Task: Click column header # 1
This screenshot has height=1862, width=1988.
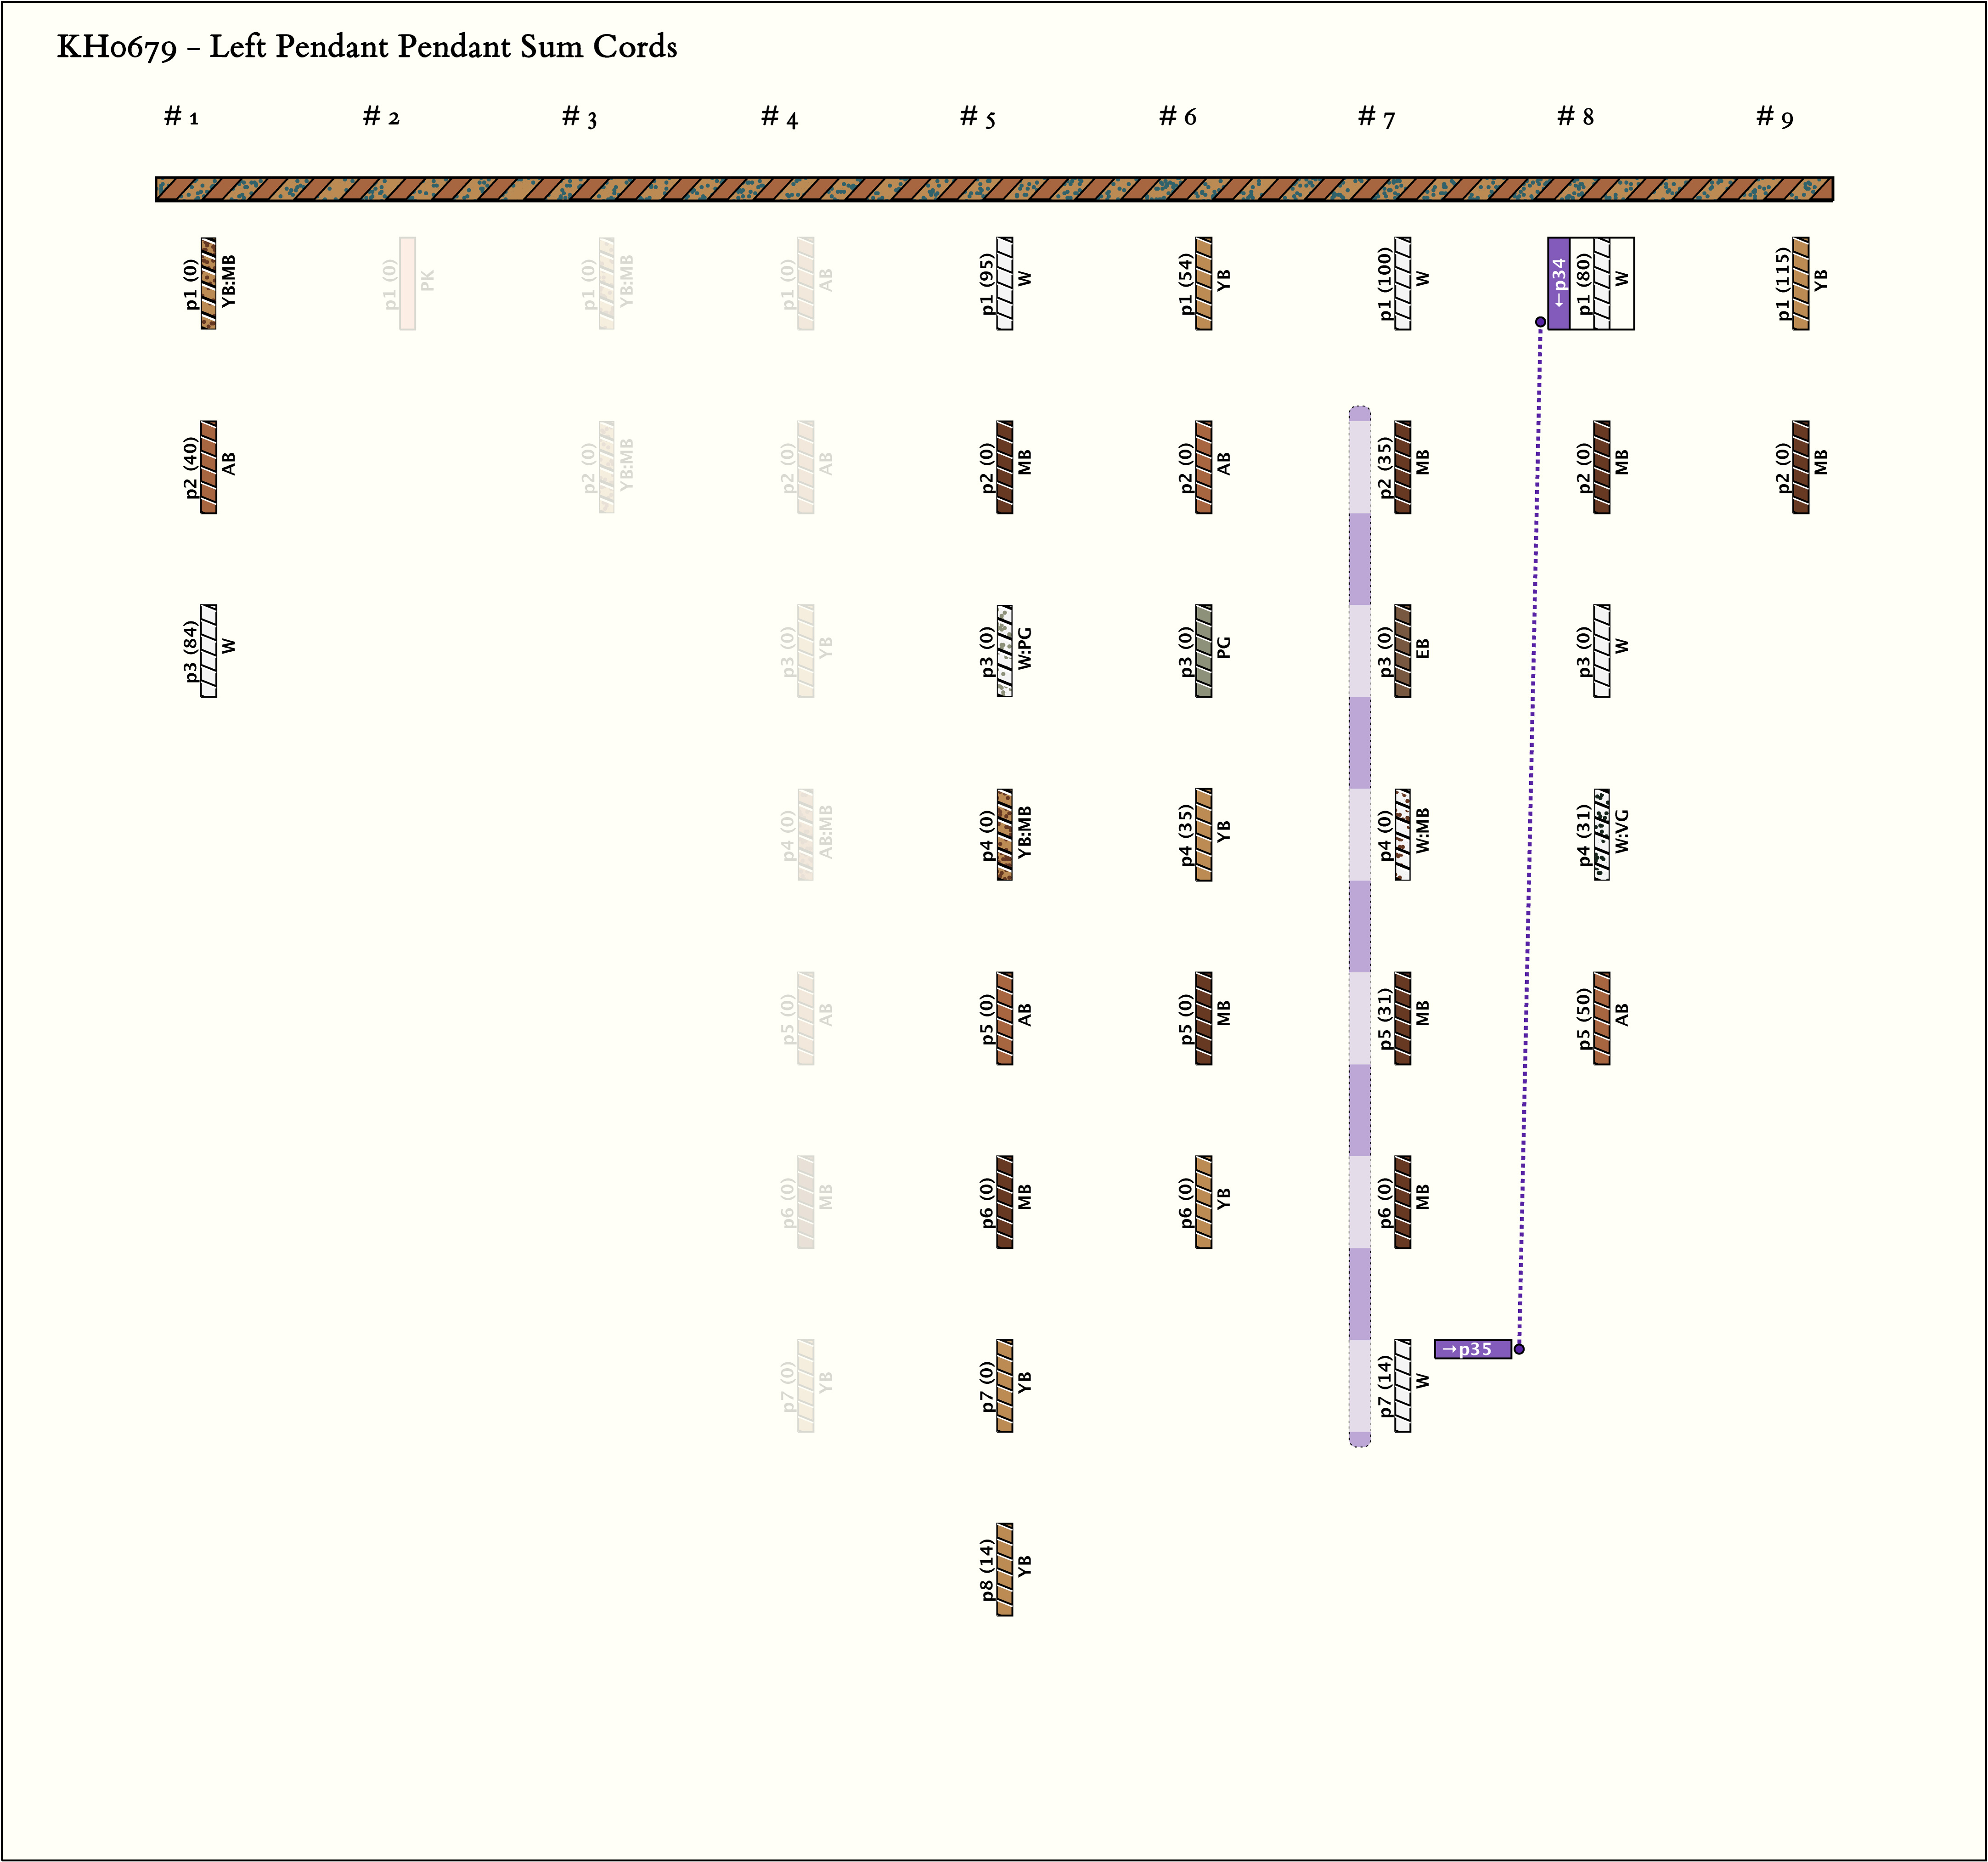Action: pos(181,117)
